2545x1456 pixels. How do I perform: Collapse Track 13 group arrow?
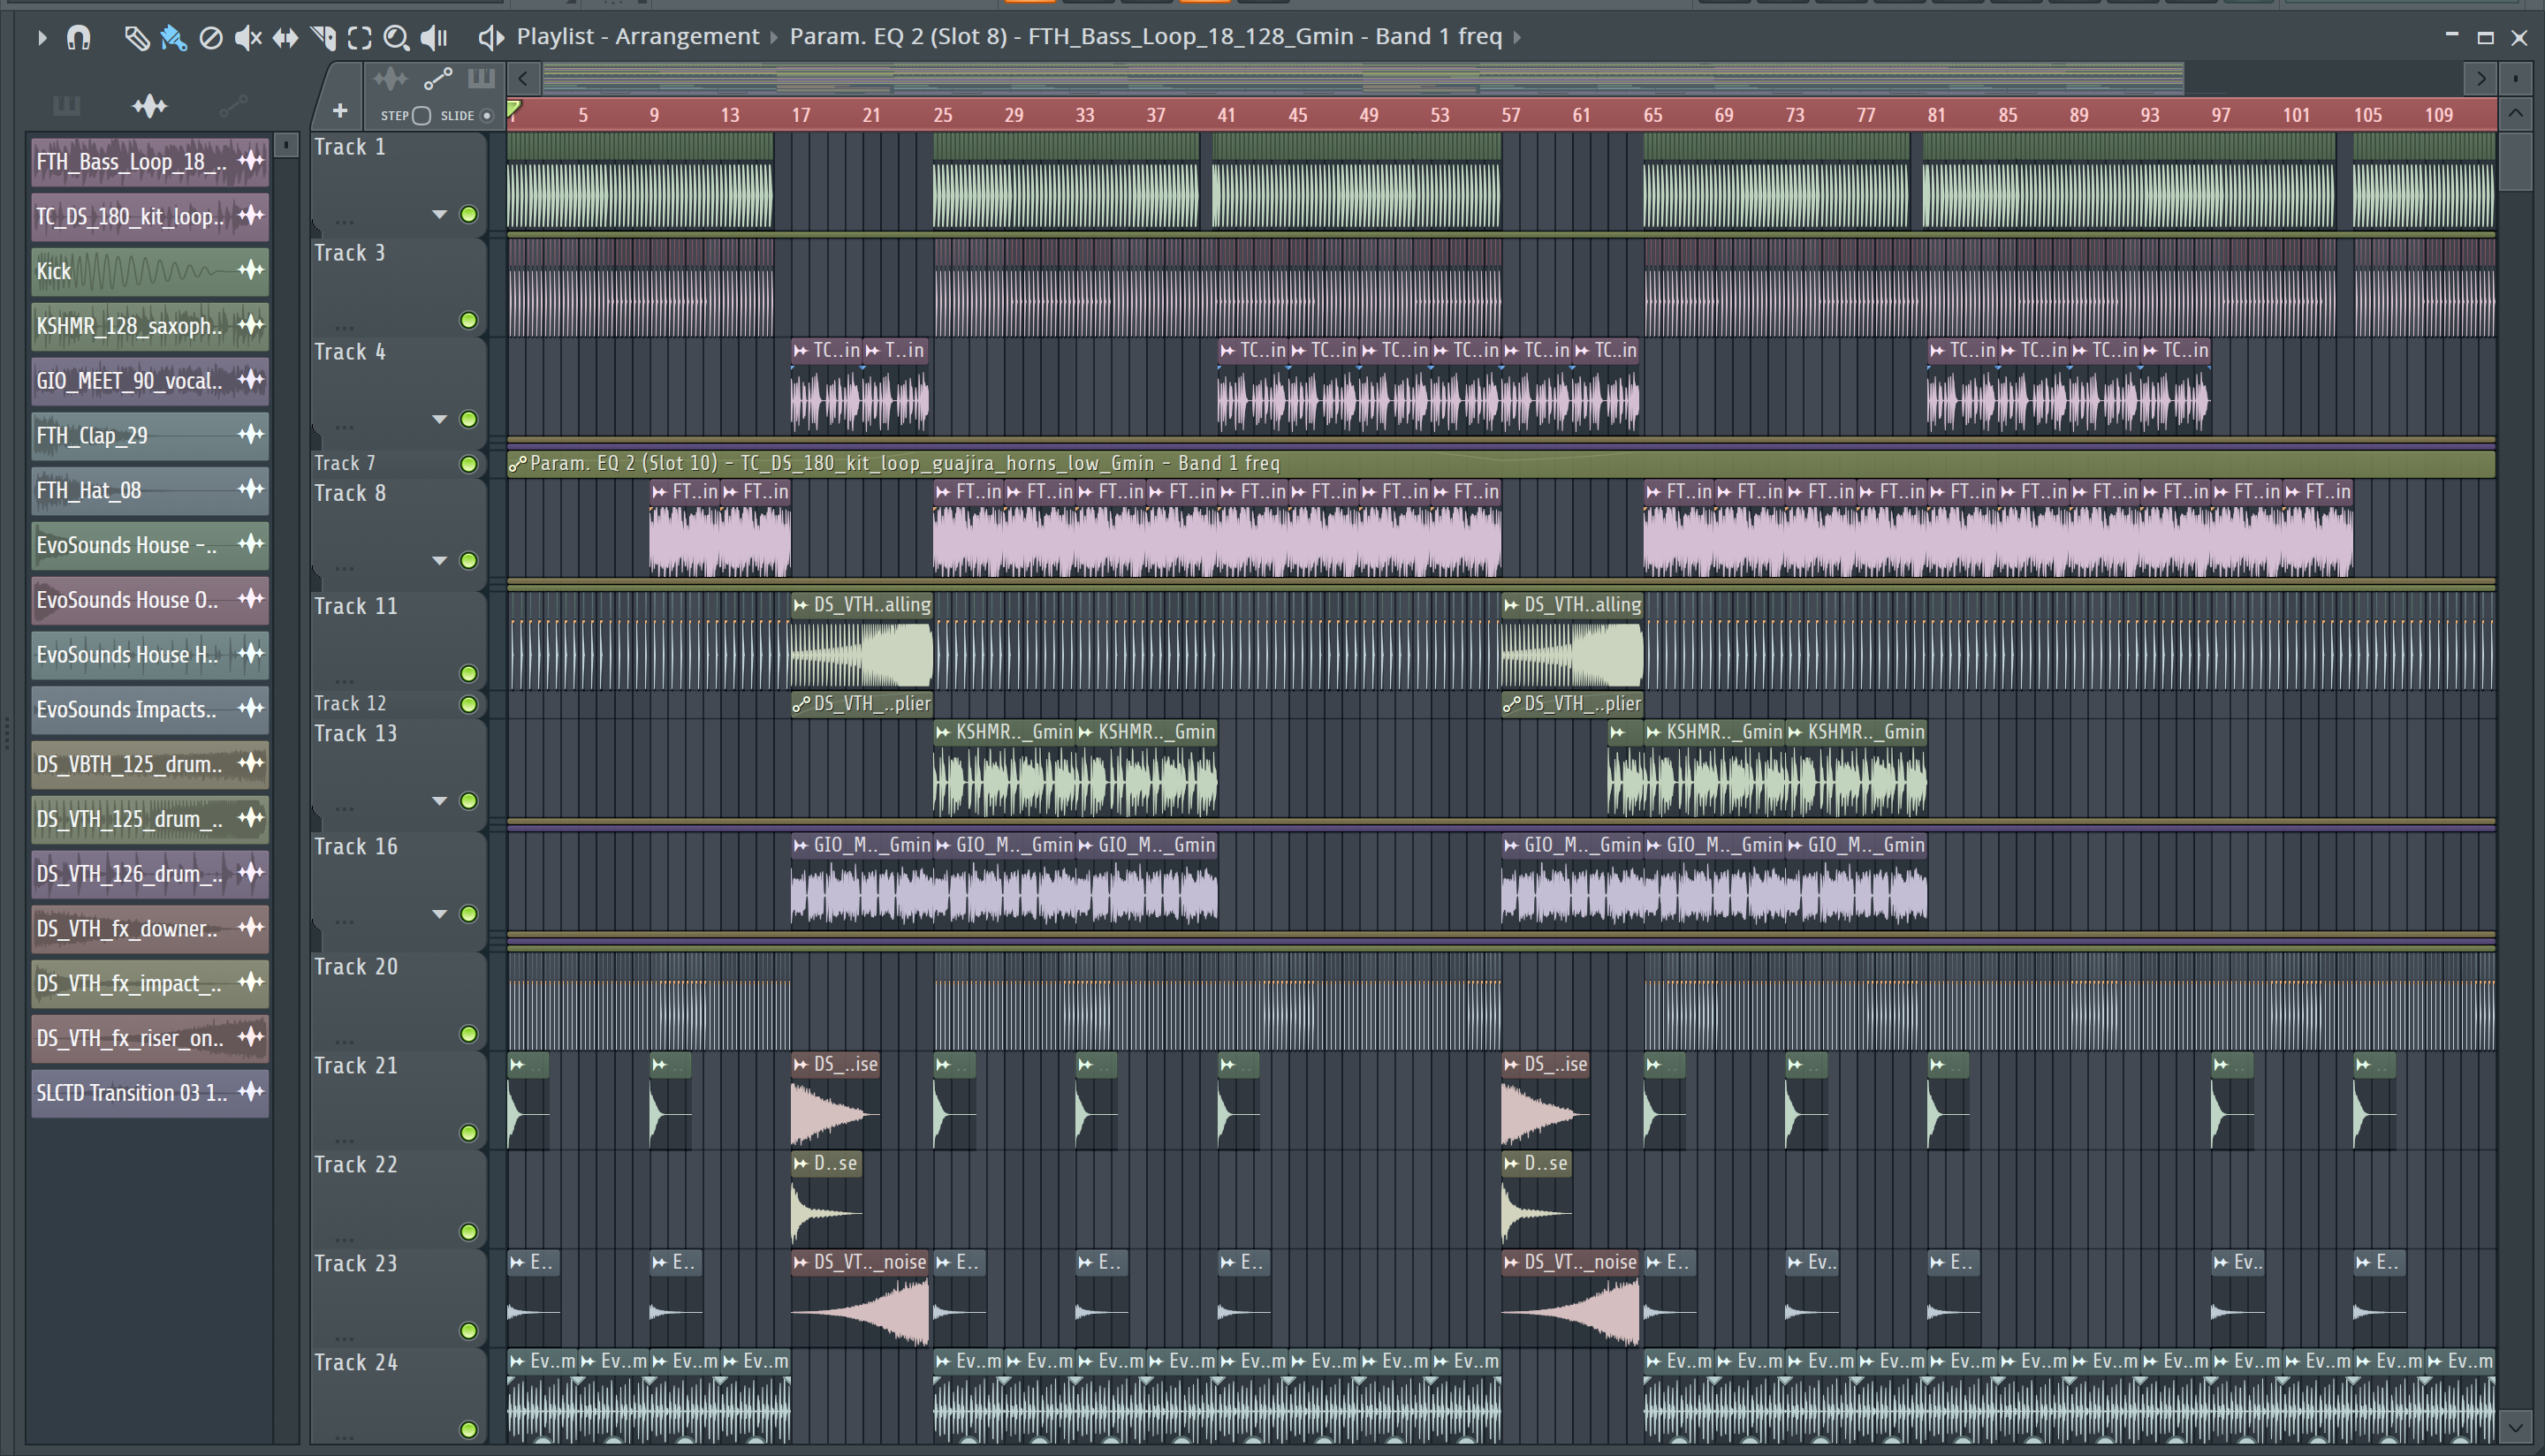click(439, 801)
